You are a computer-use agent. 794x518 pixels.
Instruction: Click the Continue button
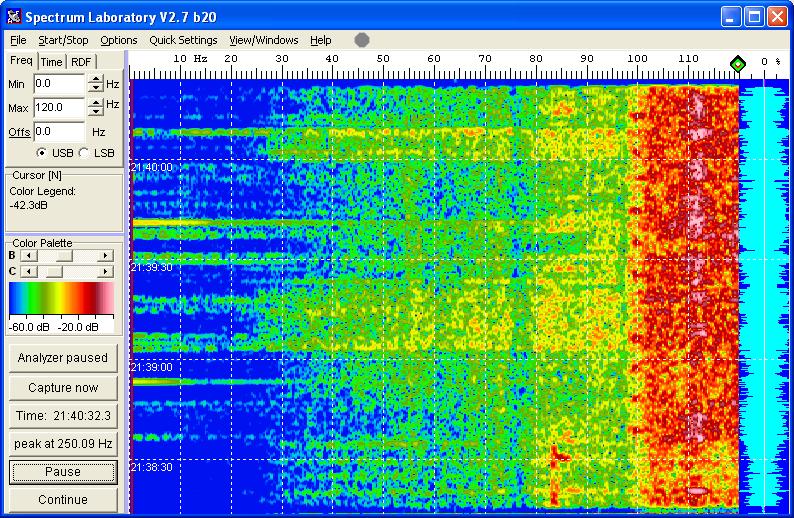(x=63, y=499)
